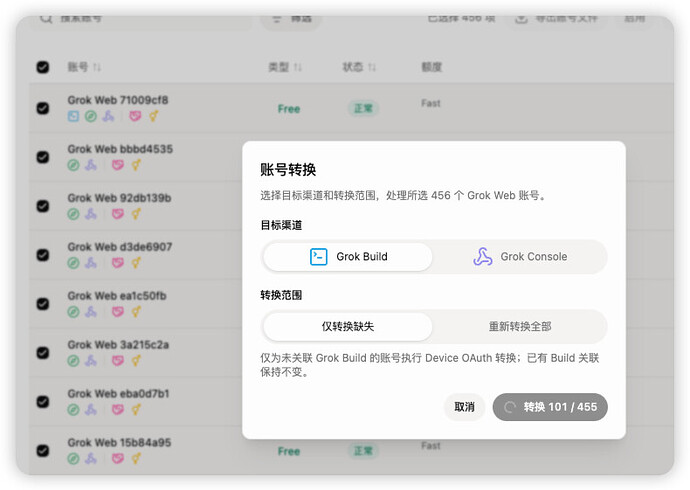The image size is (690, 490).
Task: Click pink shield icon under Grok Web bbbd4535
Action: (117, 165)
